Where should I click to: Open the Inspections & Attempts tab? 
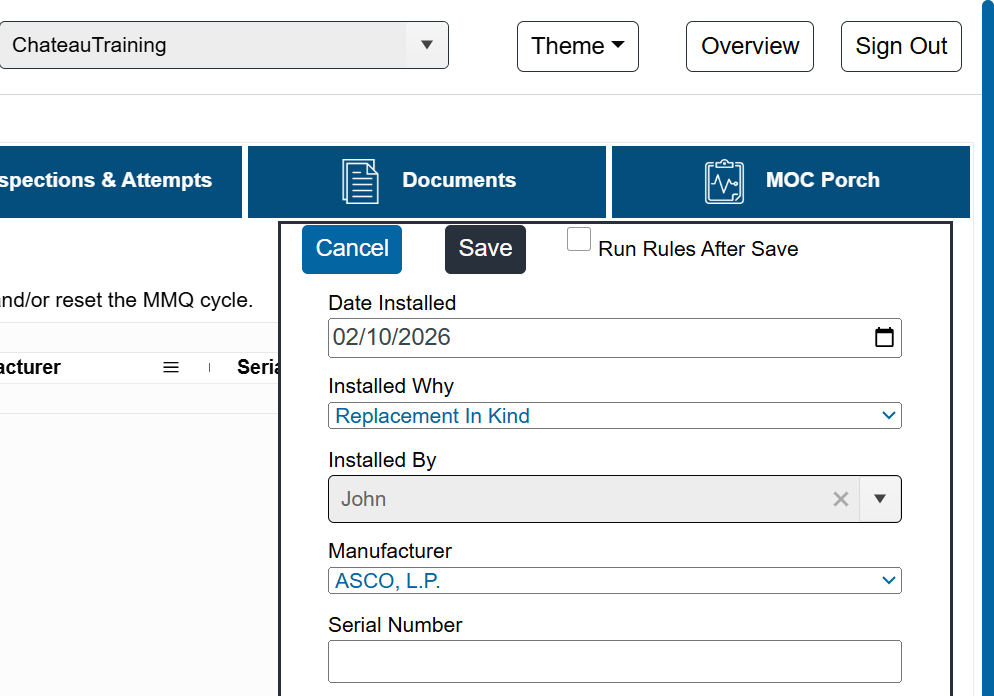120,182
